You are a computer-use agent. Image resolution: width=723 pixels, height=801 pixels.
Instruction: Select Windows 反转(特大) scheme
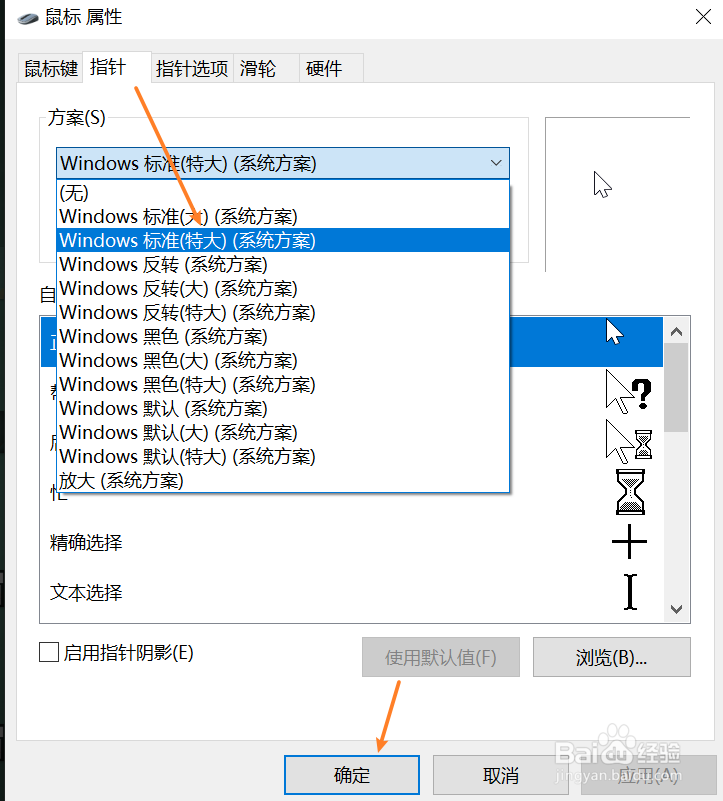pos(283,312)
